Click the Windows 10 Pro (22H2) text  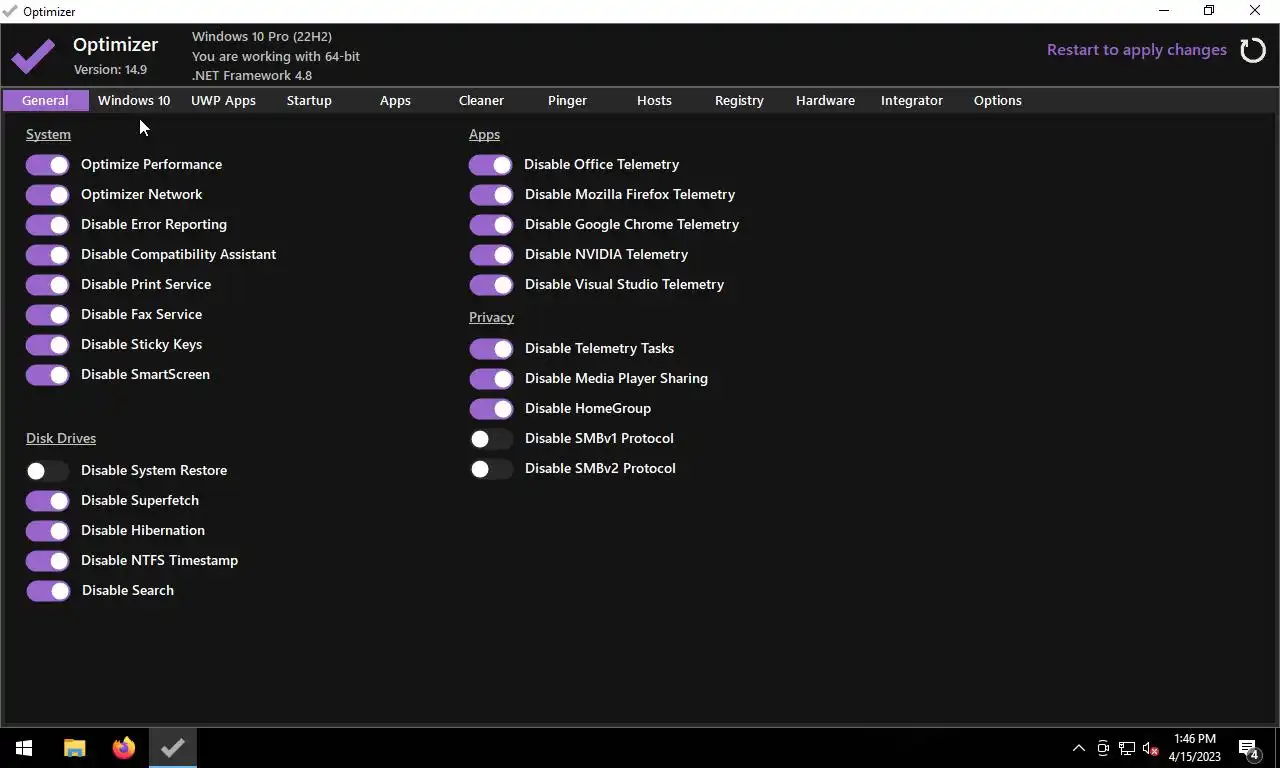click(262, 37)
